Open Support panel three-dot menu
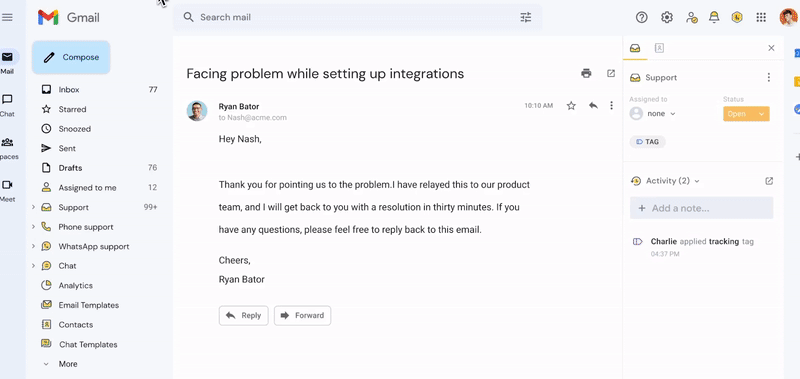Image resolution: width=800 pixels, height=379 pixels. (769, 78)
